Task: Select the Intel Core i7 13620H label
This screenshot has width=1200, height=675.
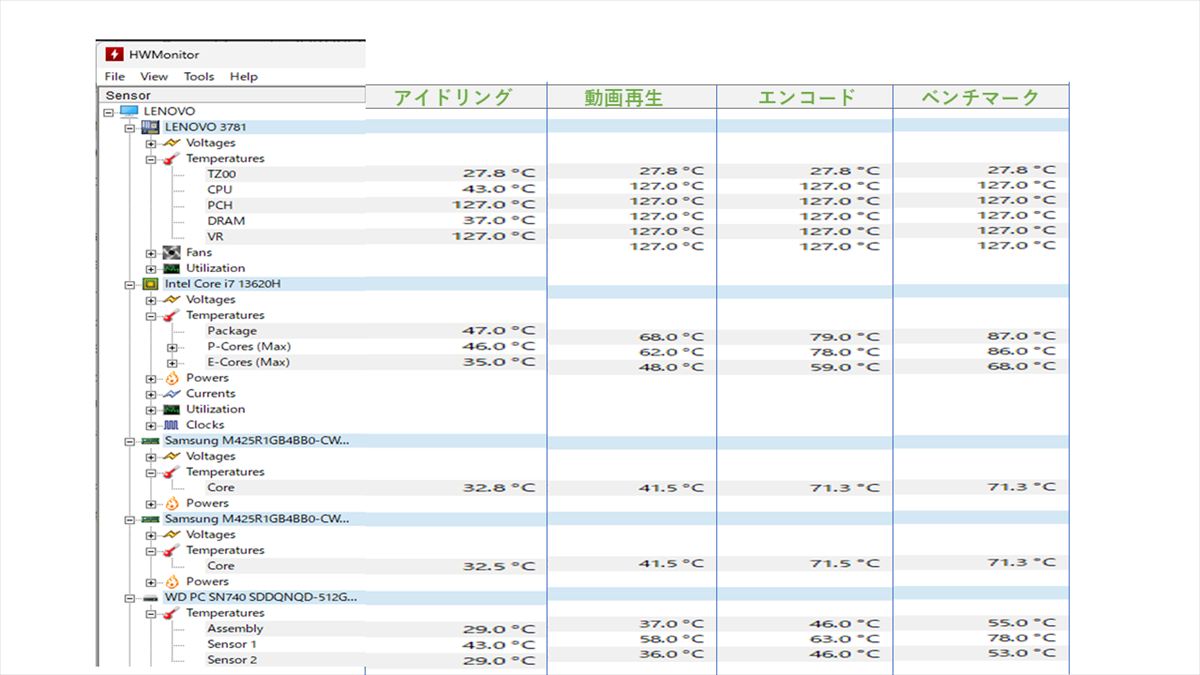Action: click(x=222, y=284)
